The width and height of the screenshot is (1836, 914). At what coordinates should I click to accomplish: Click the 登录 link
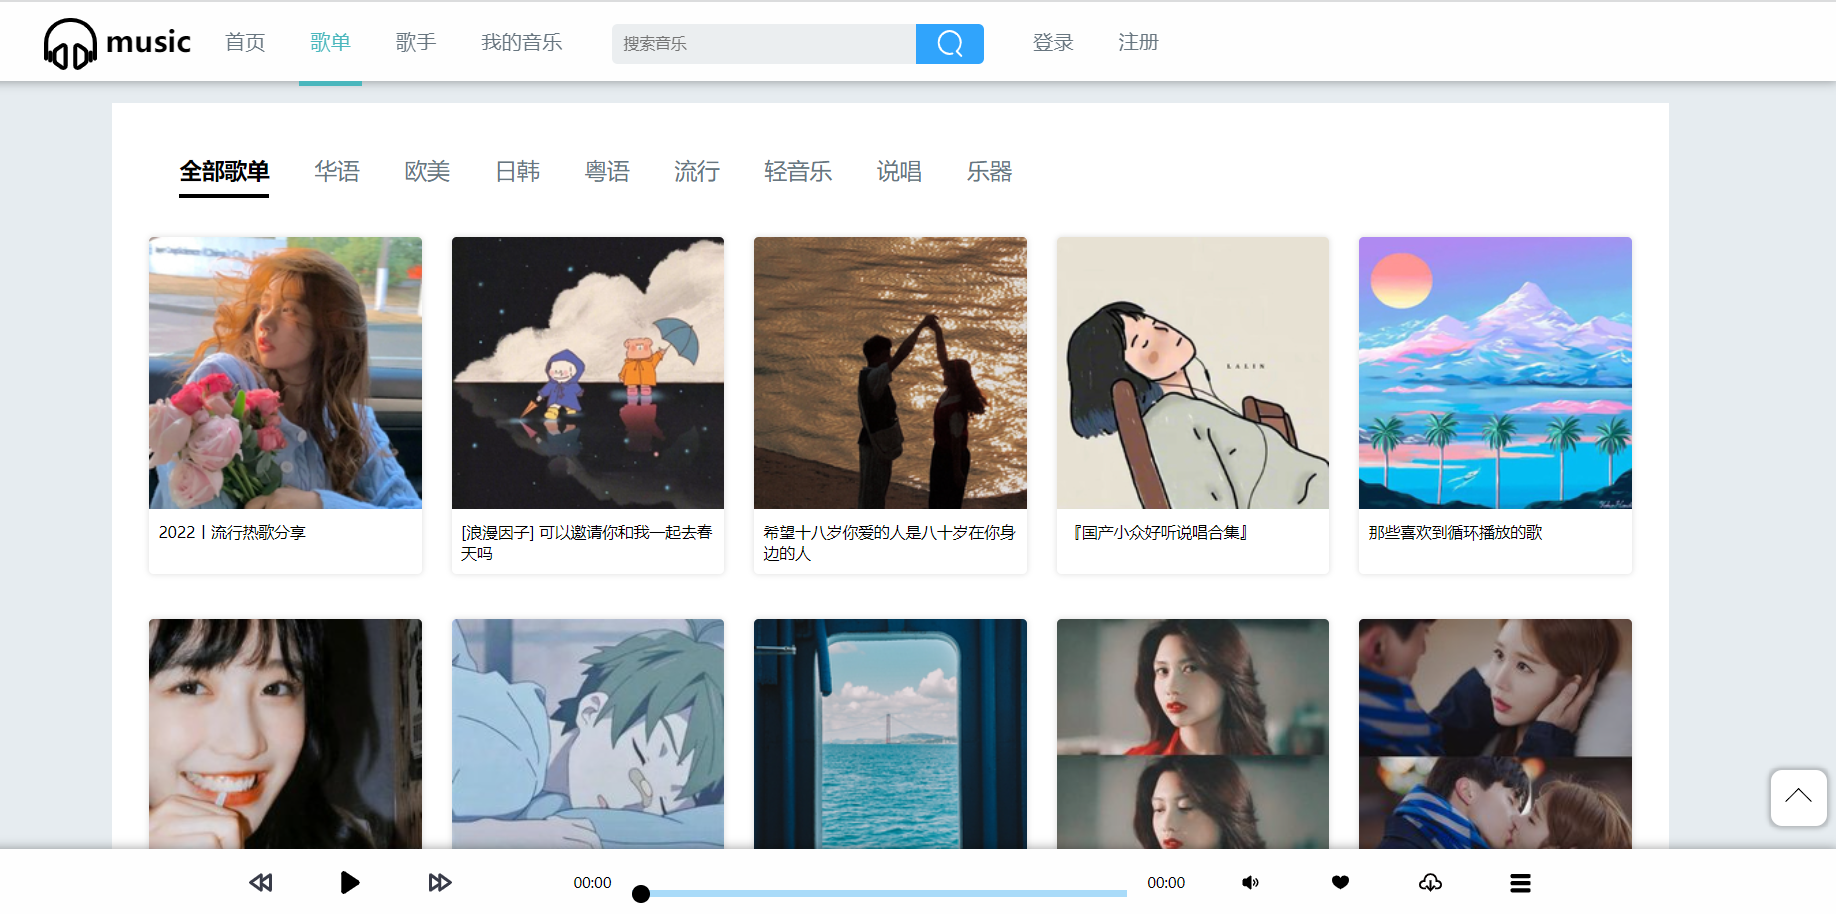(x=1052, y=43)
